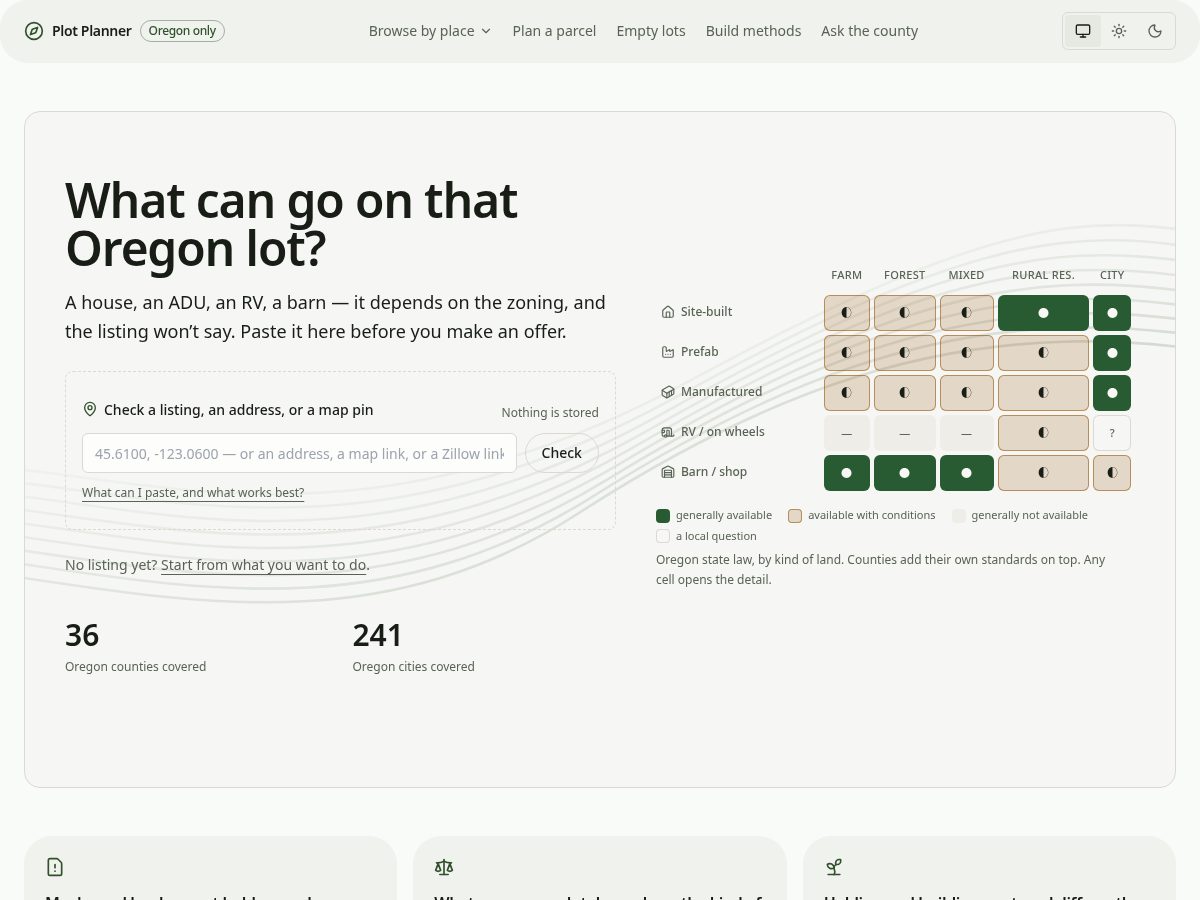Open Barn / shop on Forest cell
Screen dimensions: 1200x900
(x=905, y=473)
